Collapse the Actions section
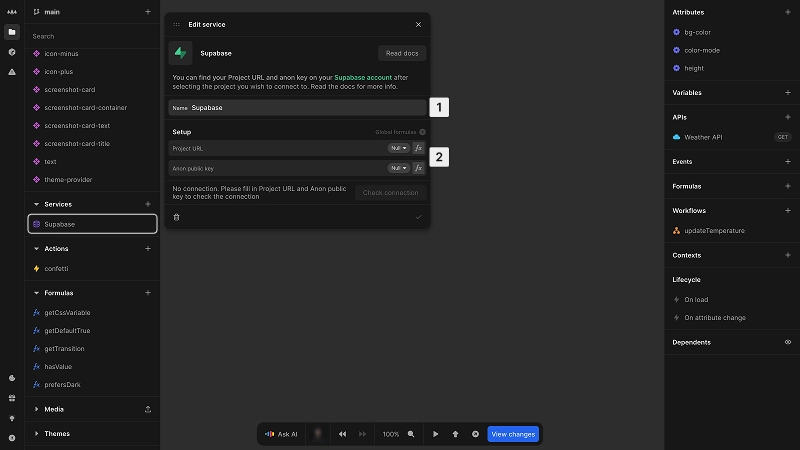The image size is (800, 450). click(36, 248)
